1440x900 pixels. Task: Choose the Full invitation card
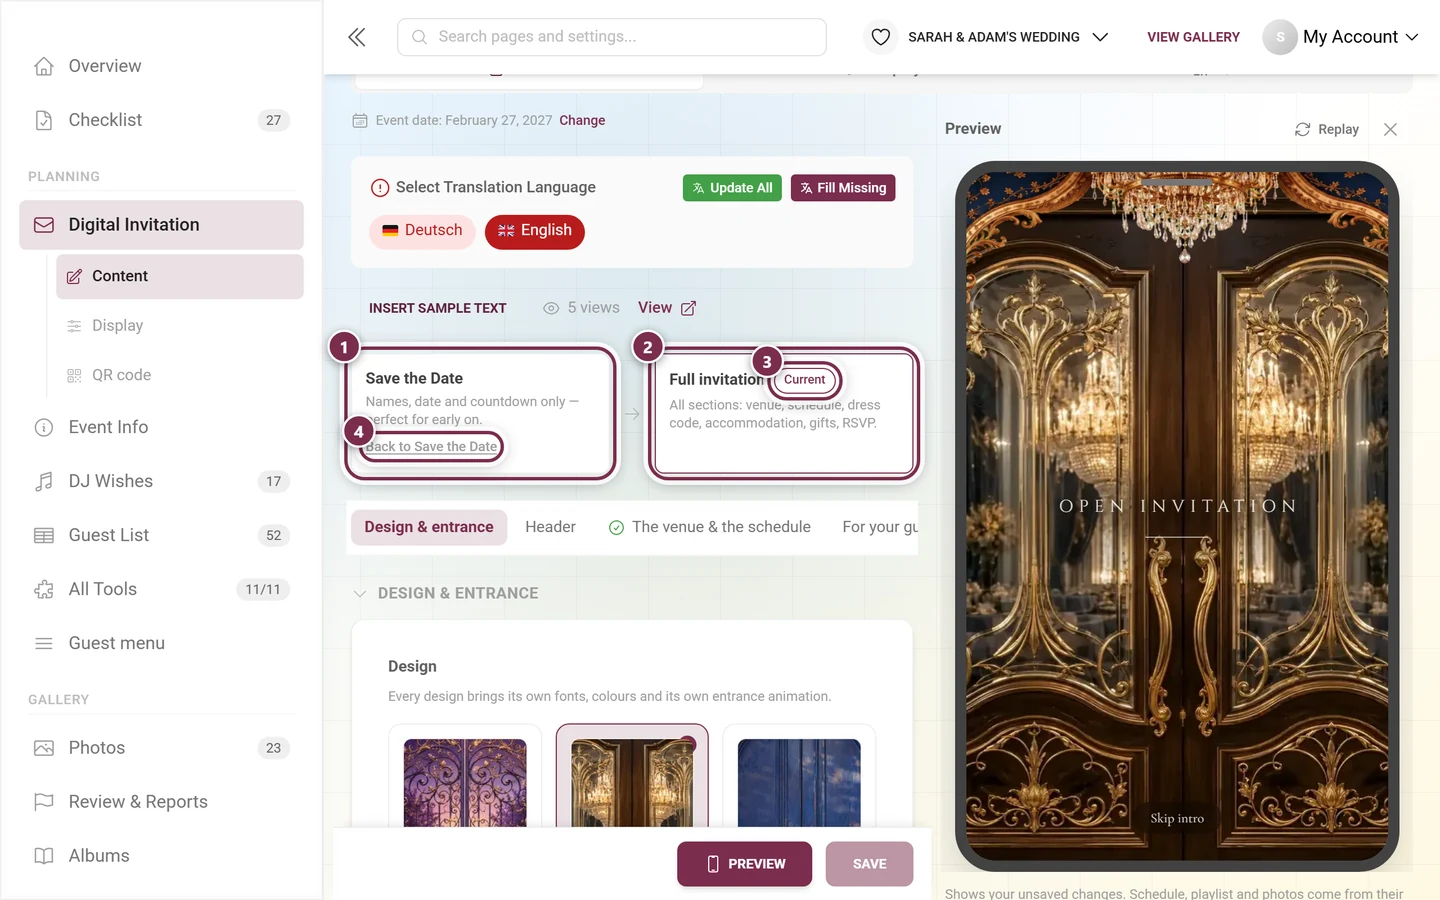784,412
